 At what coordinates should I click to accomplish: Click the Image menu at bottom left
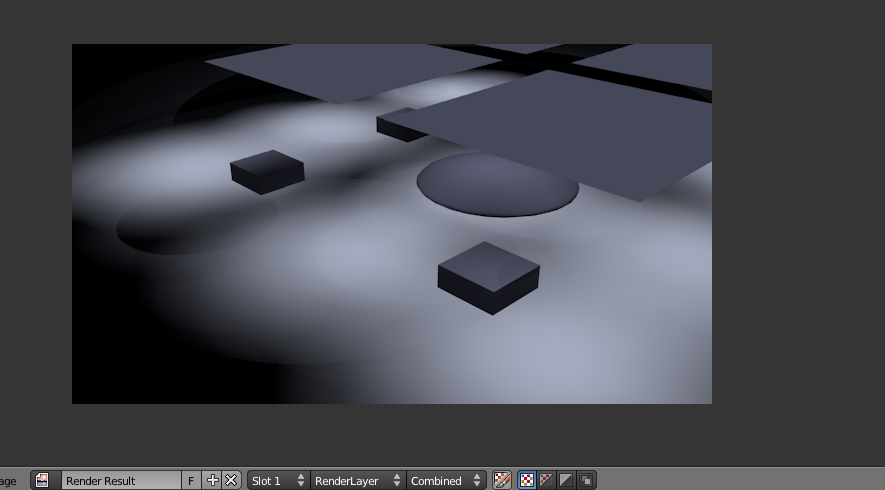tap(8, 481)
